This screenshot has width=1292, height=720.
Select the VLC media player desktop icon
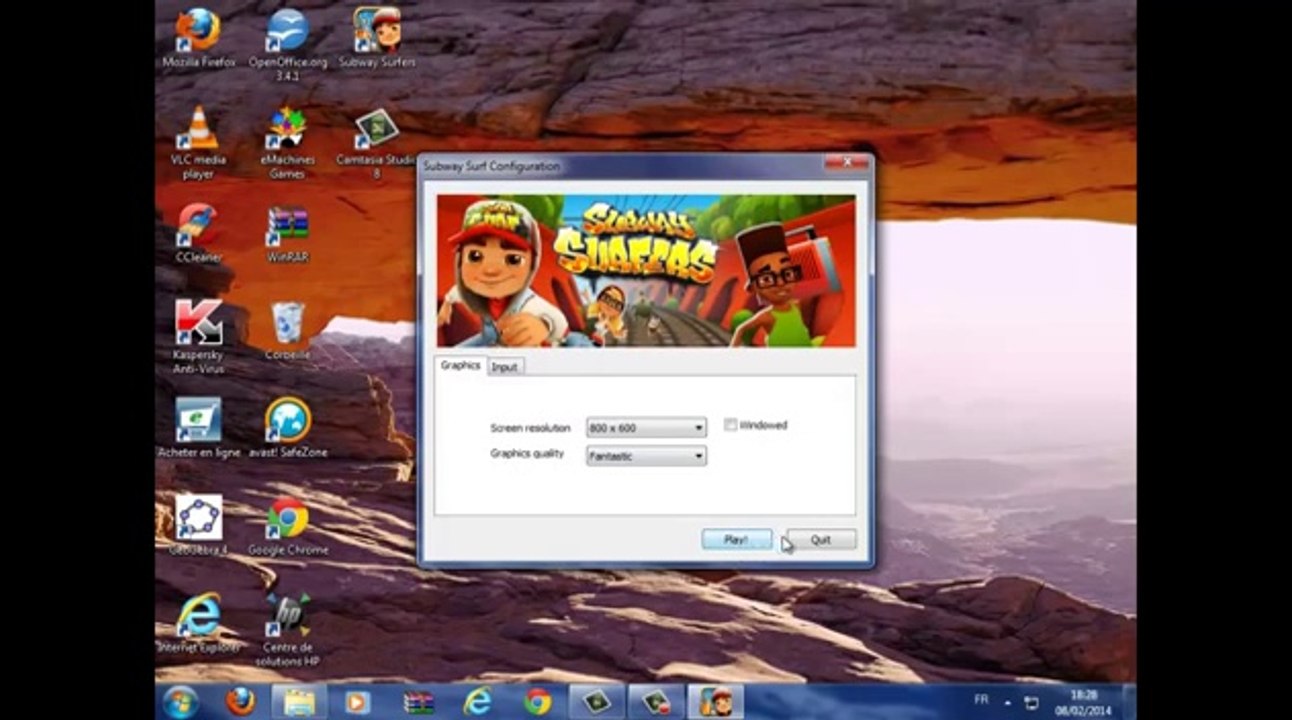click(x=198, y=141)
